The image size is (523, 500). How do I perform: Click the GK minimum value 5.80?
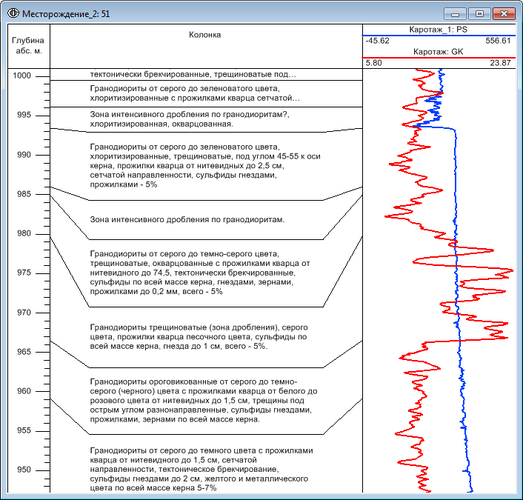tap(374, 63)
